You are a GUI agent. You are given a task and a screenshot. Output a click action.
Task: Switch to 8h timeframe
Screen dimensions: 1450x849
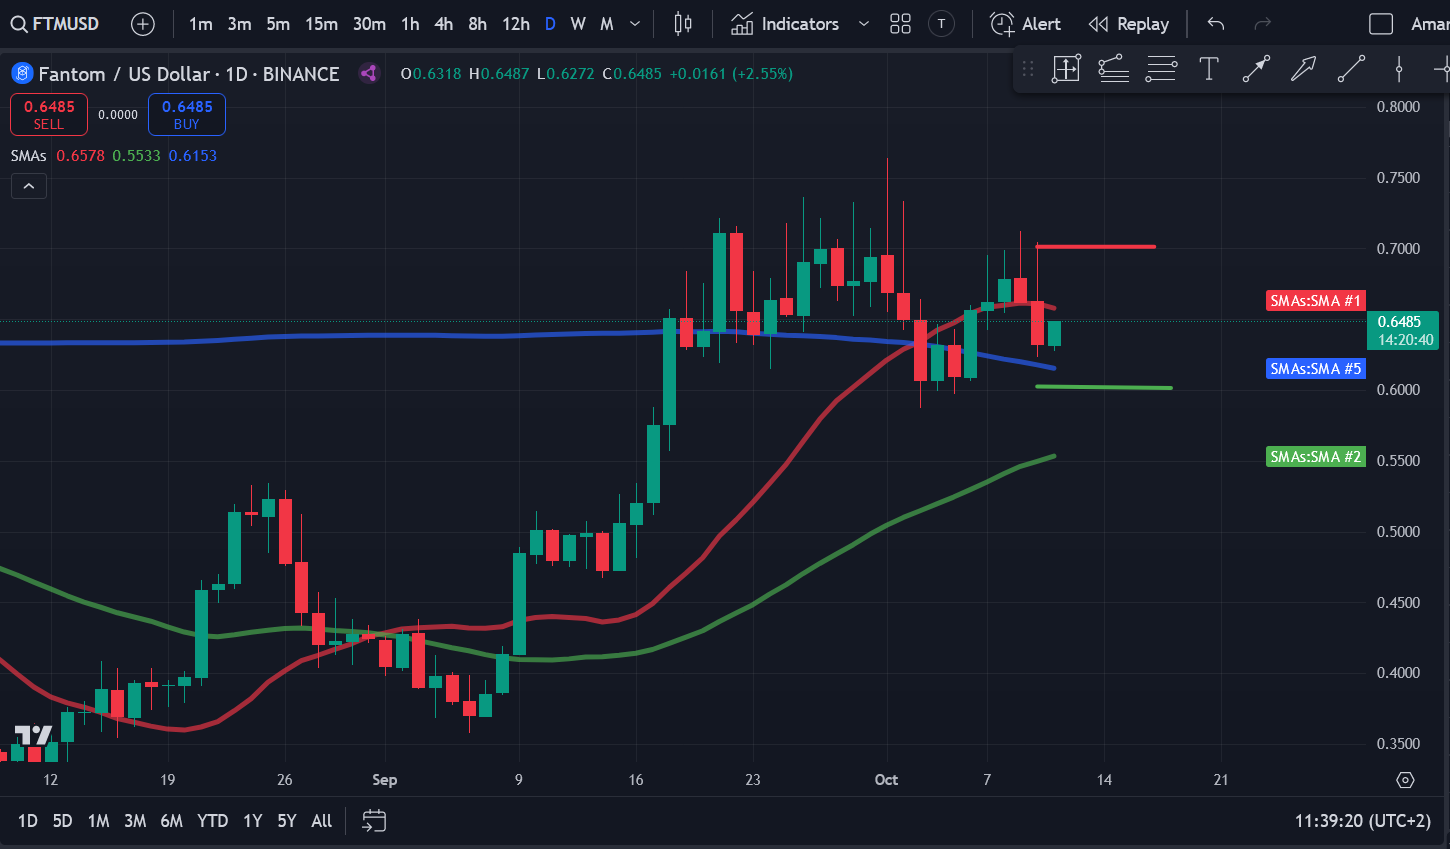(x=478, y=24)
